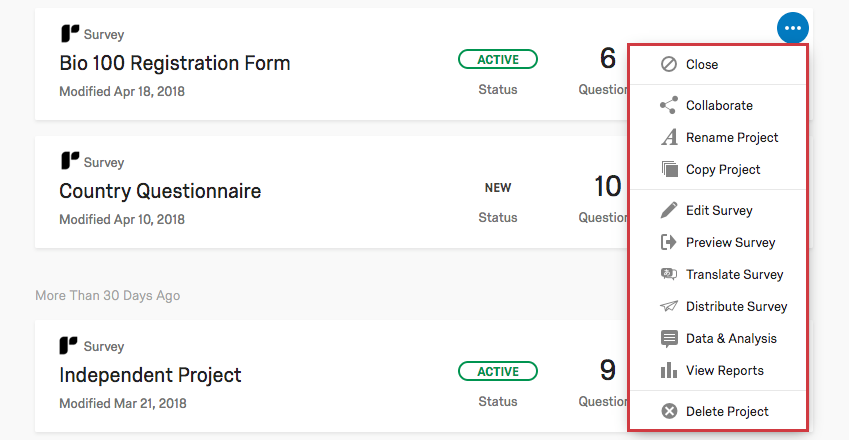Click the Close project circle-slash icon
The image size is (849, 440).
(669, 64)
